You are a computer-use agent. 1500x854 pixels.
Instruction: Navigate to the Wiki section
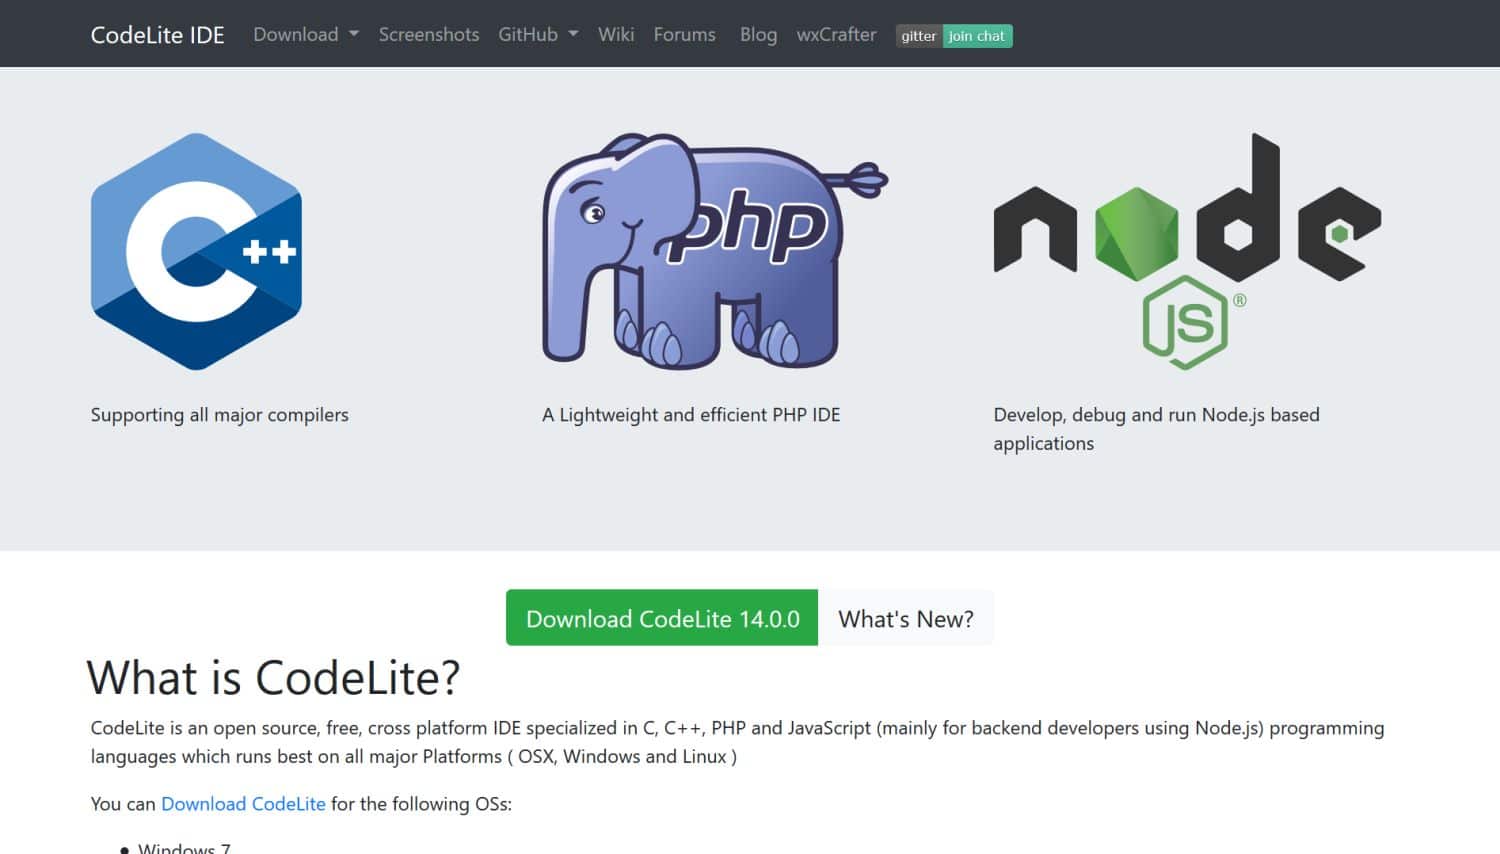point(615,34)
